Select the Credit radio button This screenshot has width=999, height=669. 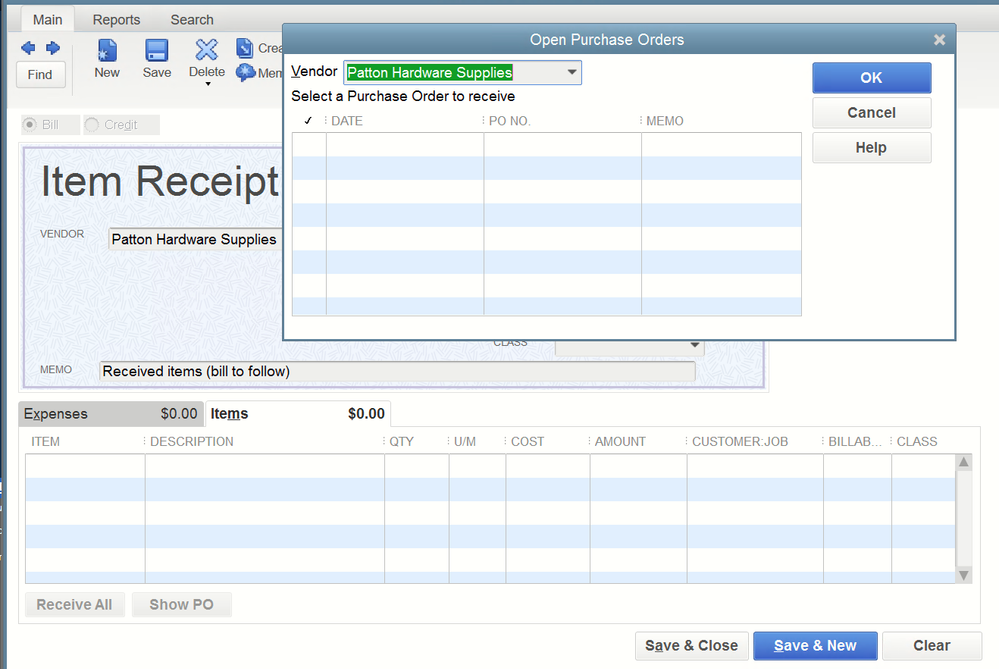[90, 124]
